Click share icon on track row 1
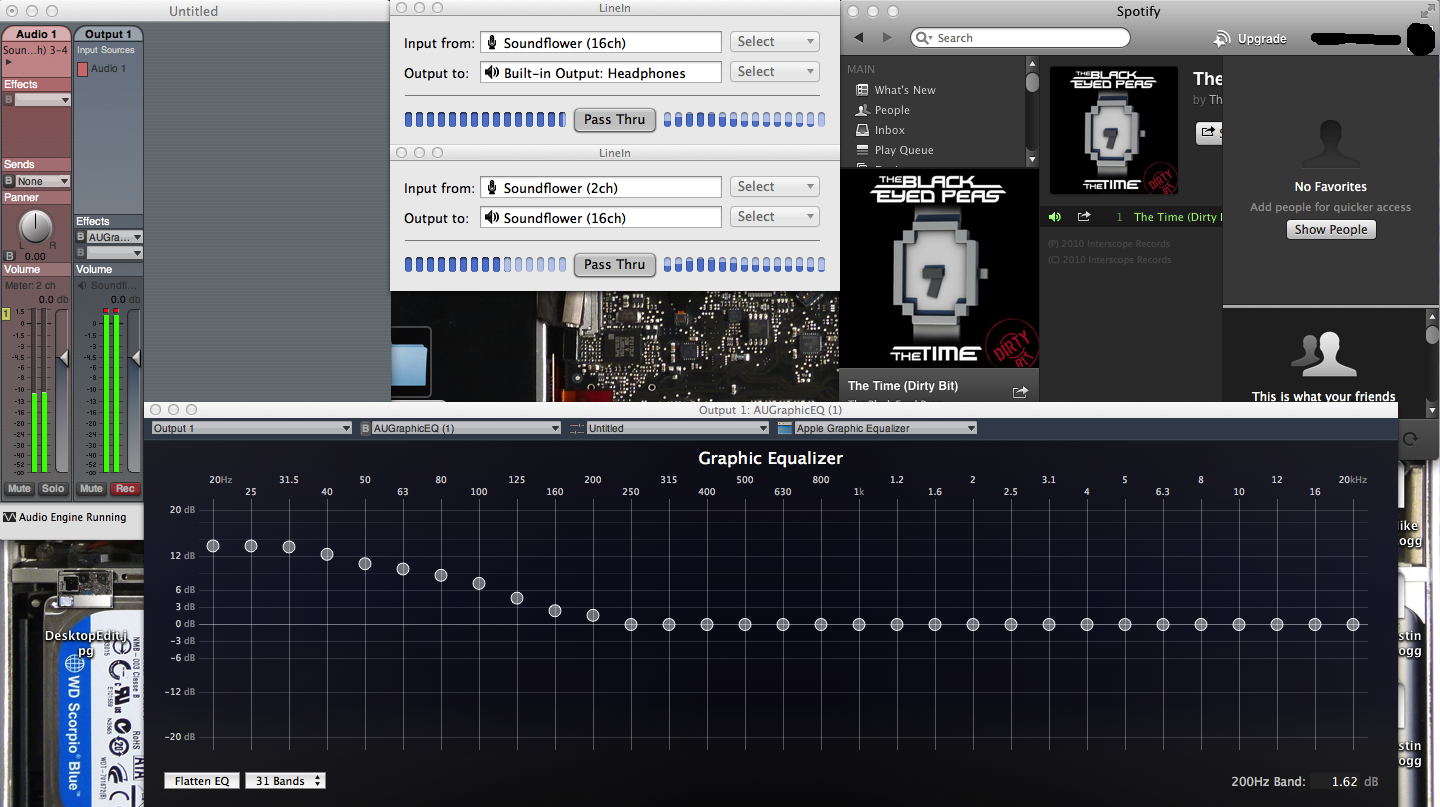The image size is (1440, 807). click(1084, 217)
